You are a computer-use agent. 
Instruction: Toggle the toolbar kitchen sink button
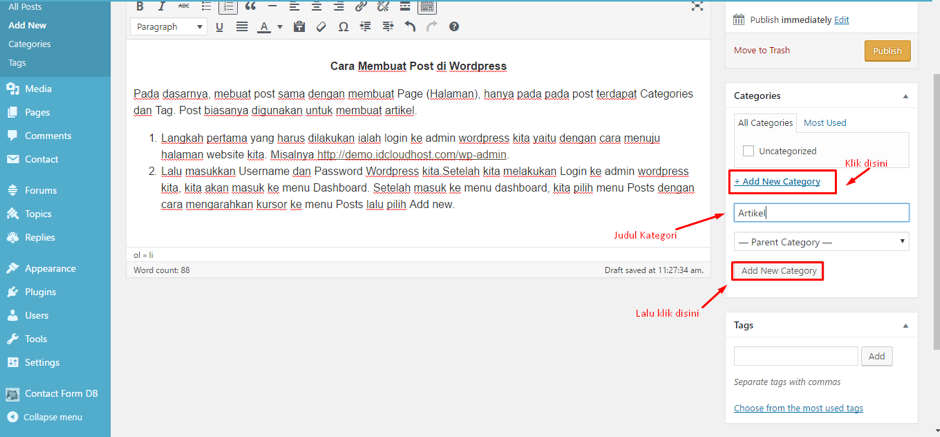pyautogui.click(x=427, y=7)
